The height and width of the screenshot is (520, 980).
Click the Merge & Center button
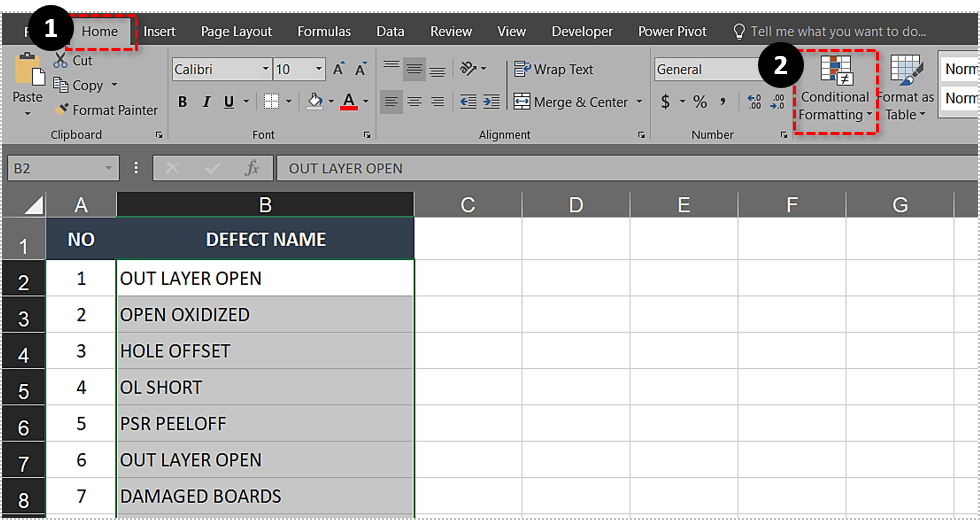tap(571, 102)
